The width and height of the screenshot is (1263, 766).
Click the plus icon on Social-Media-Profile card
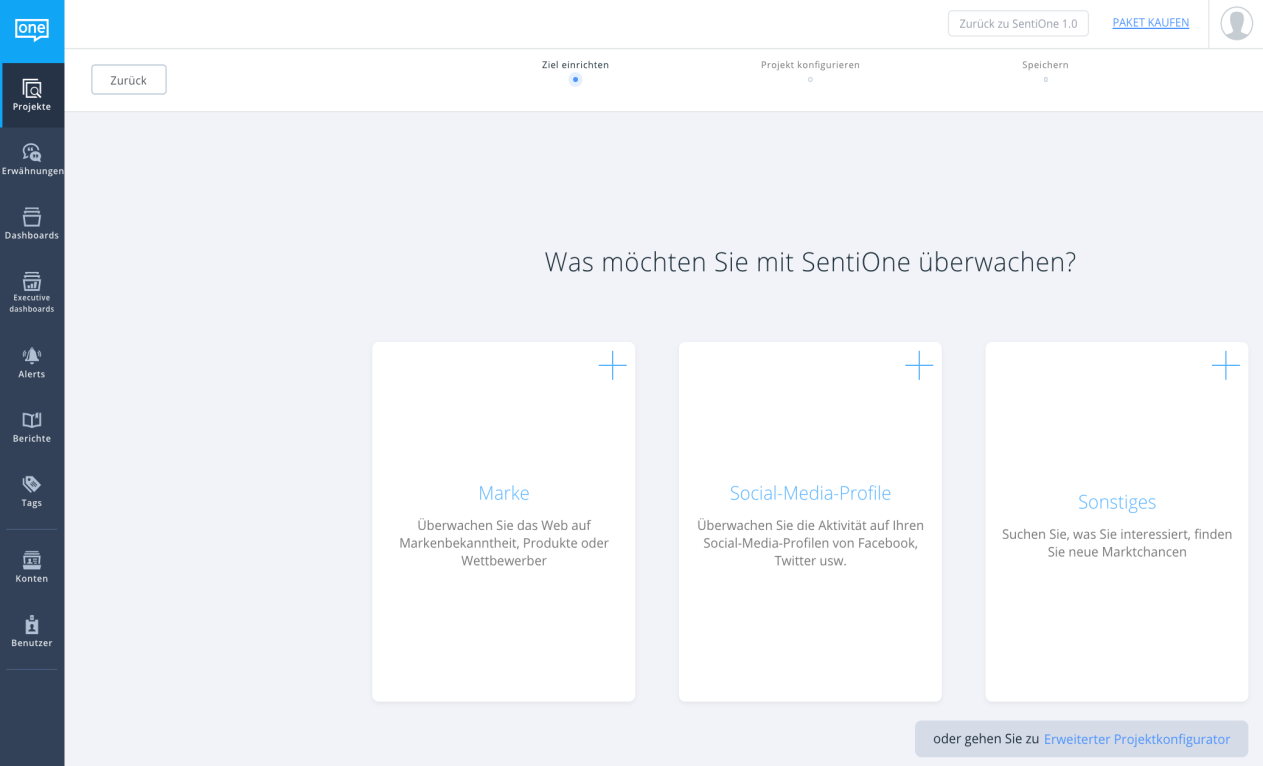click(x=918, y=366)
